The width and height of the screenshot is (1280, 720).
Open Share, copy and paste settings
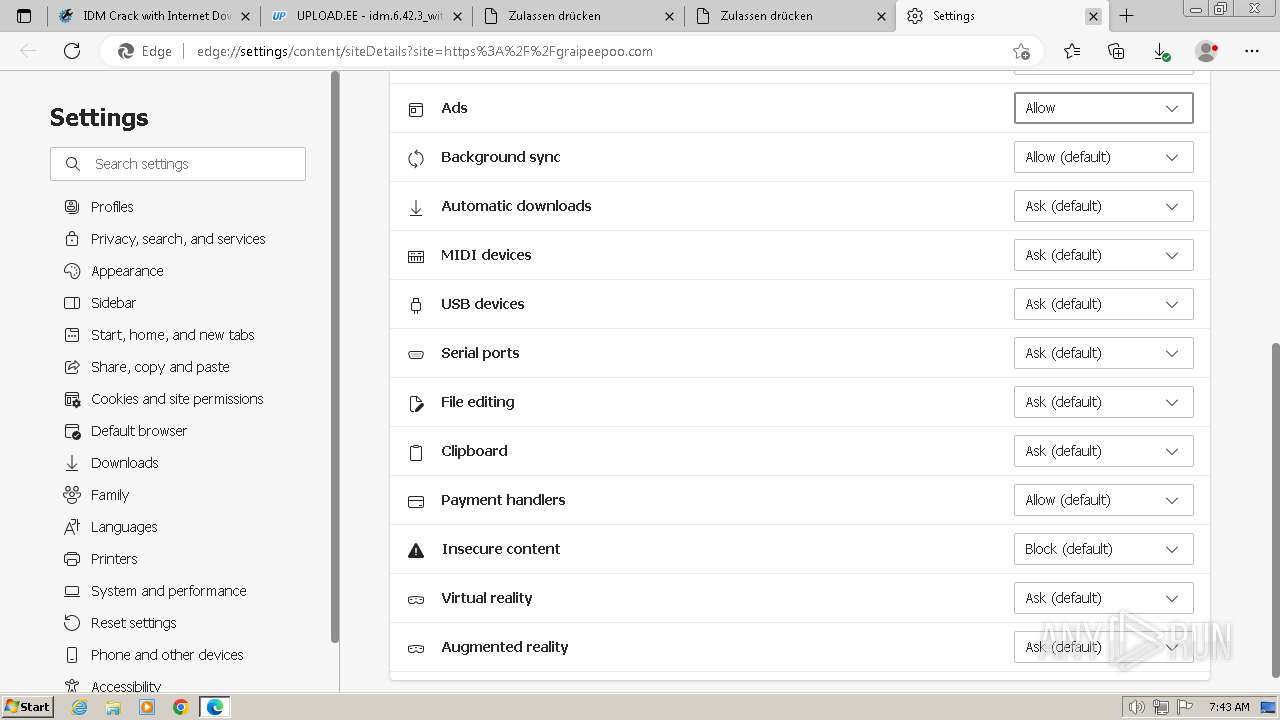click(160, 367)
